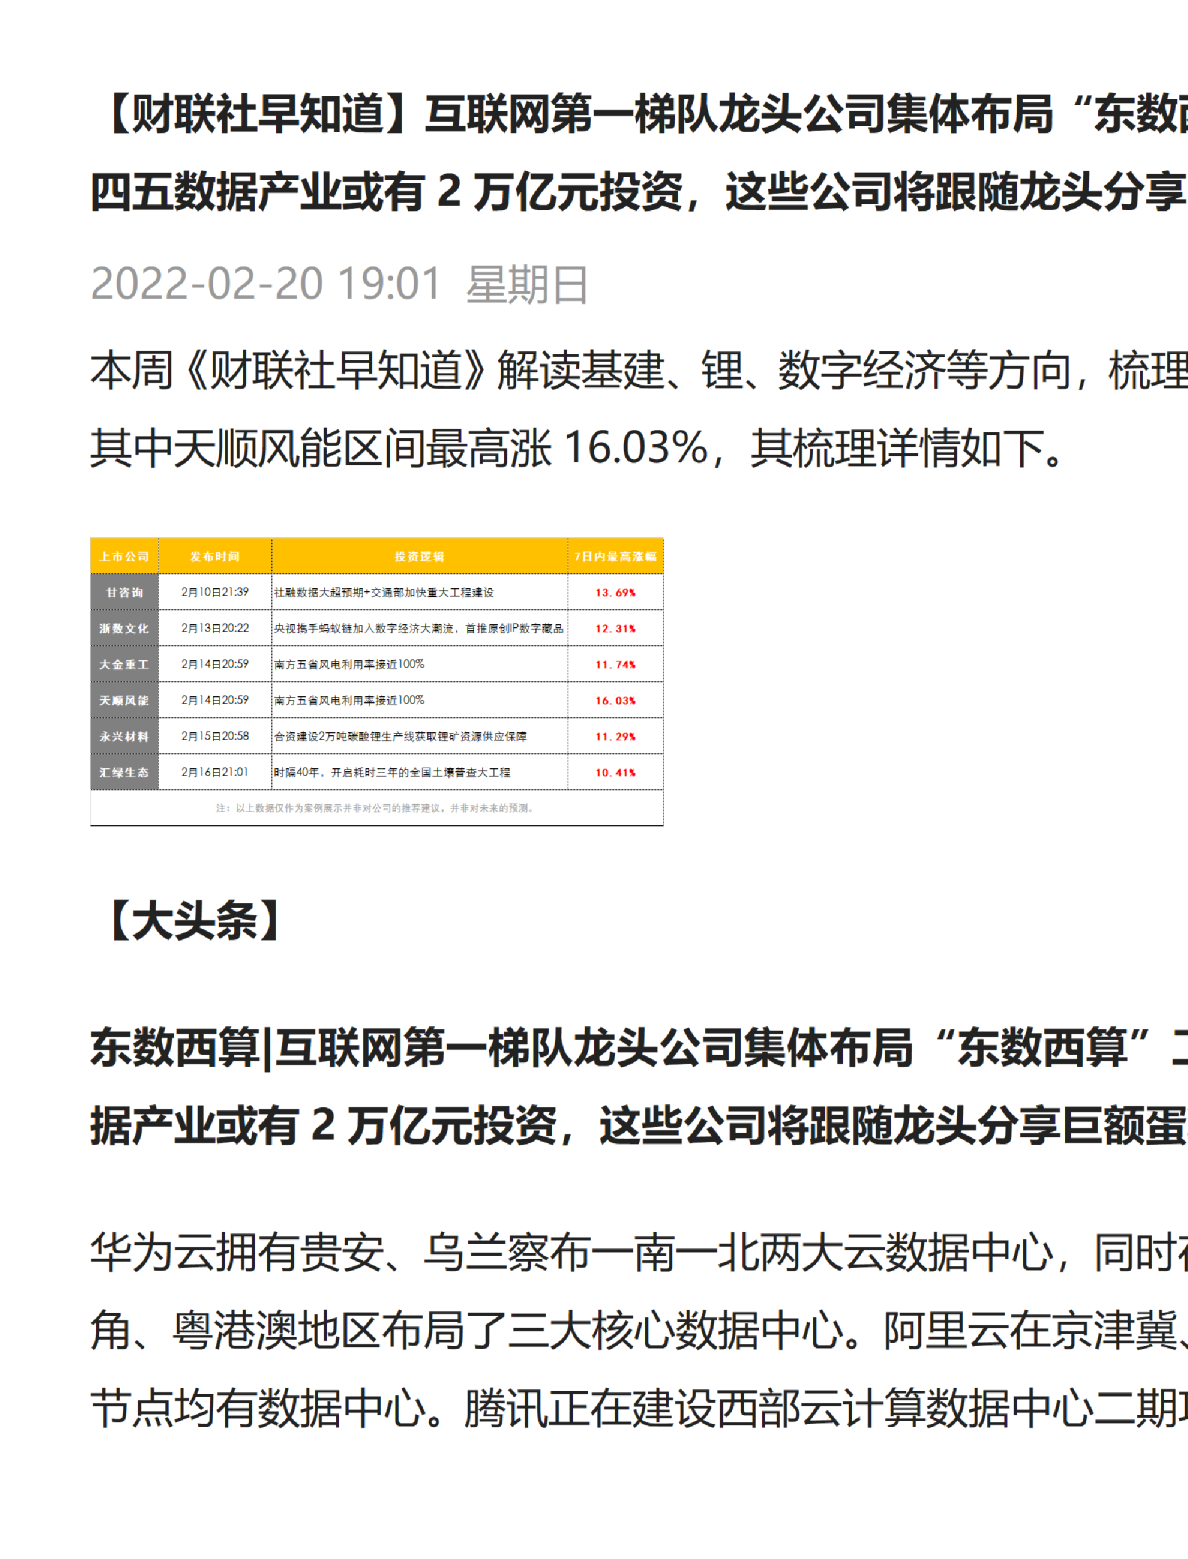Select the 天顺风能 company cell
The height and width of the screenshot is (1559, 1188).
[x=124, y=700]
